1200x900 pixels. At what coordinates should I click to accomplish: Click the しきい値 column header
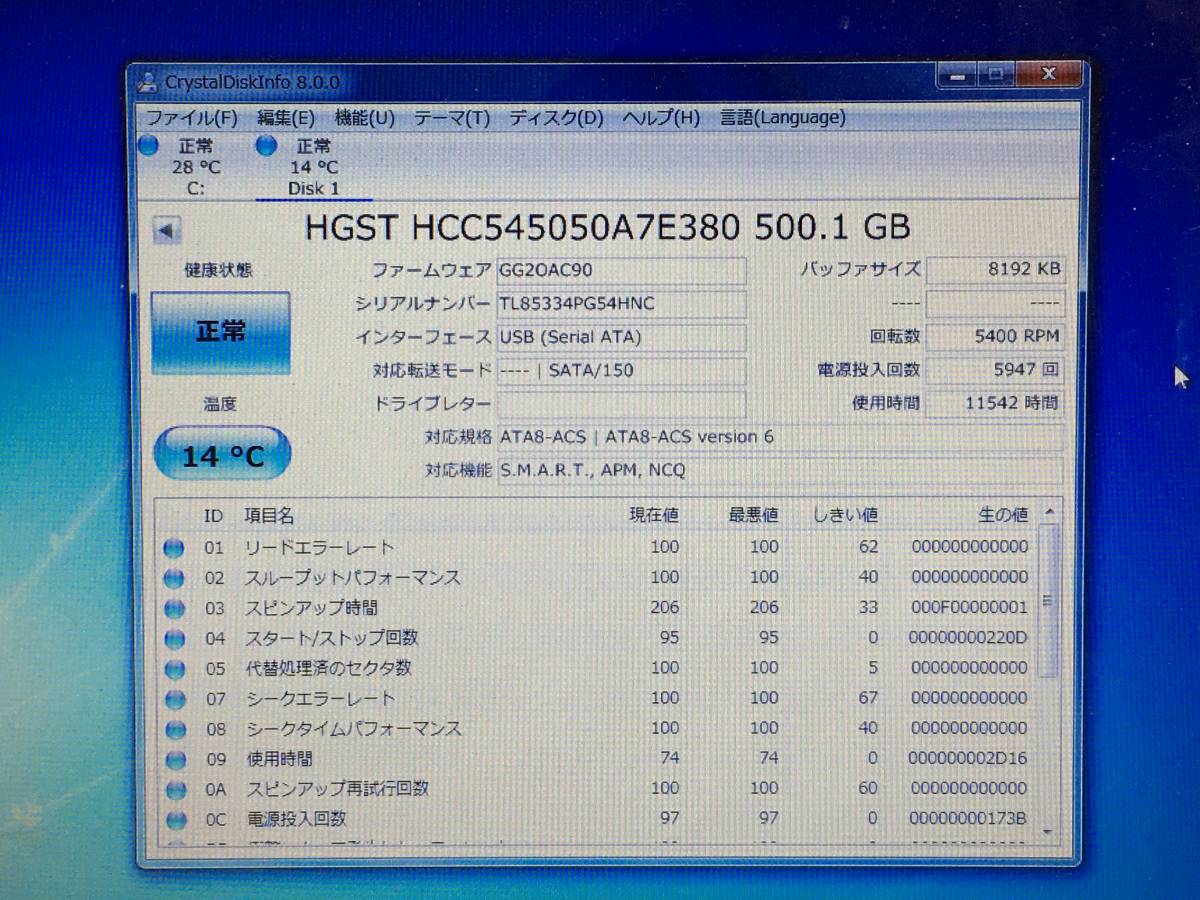(845, 516)
